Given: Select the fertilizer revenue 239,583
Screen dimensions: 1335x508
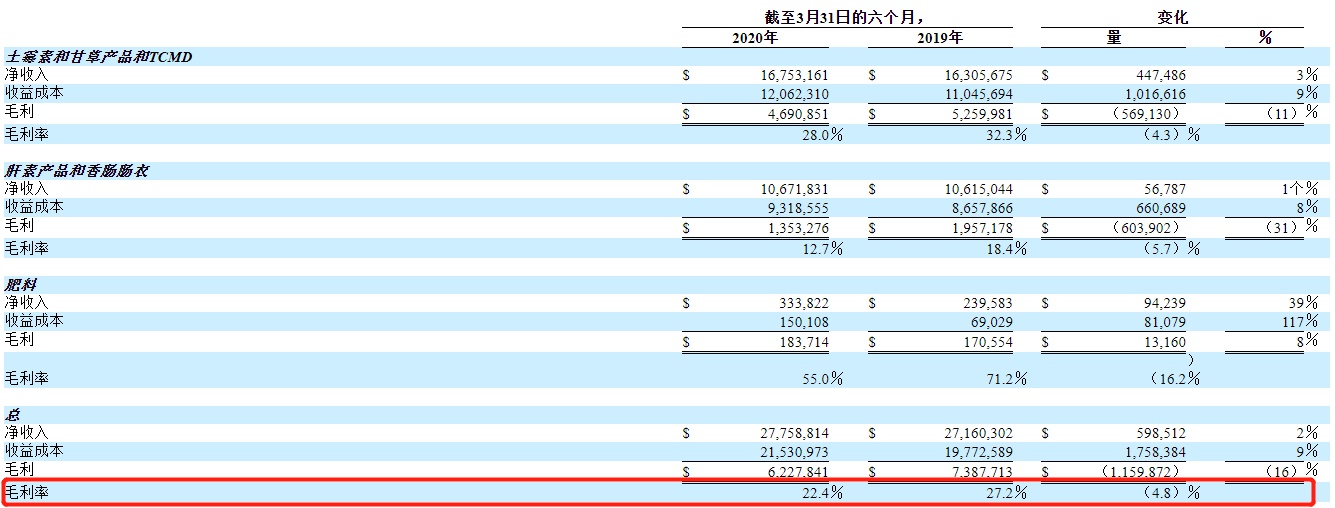Looking at the screenshot, I should pyautogui.click(x=987, y=302).
